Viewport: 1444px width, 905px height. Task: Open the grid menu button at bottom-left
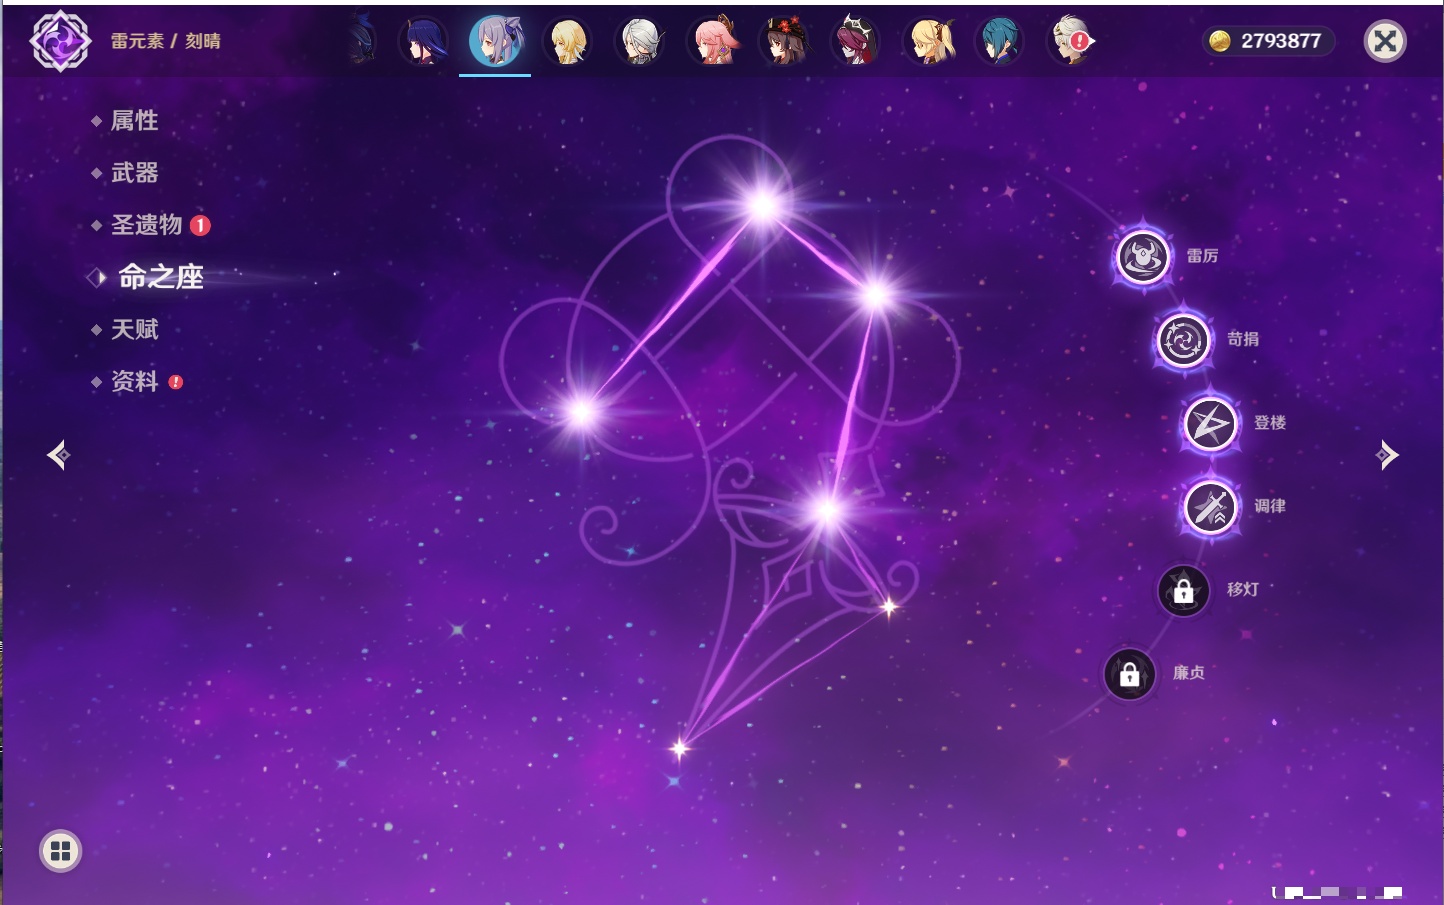(60, 851)
